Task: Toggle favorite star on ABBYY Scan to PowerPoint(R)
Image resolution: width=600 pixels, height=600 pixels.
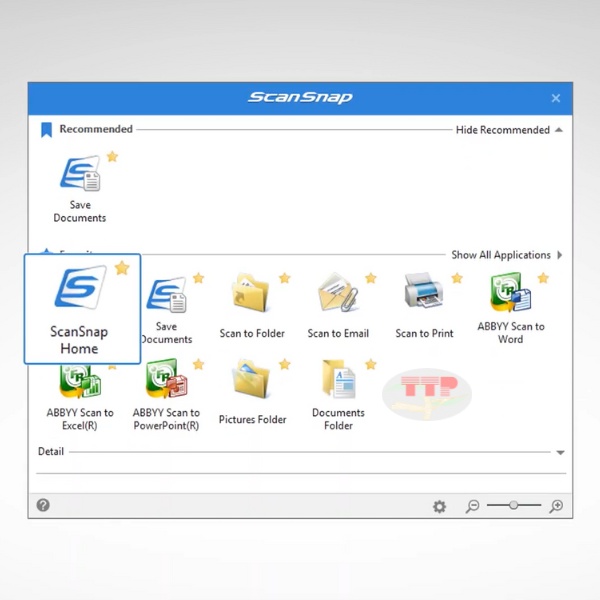Action: (x=198, y=364)
